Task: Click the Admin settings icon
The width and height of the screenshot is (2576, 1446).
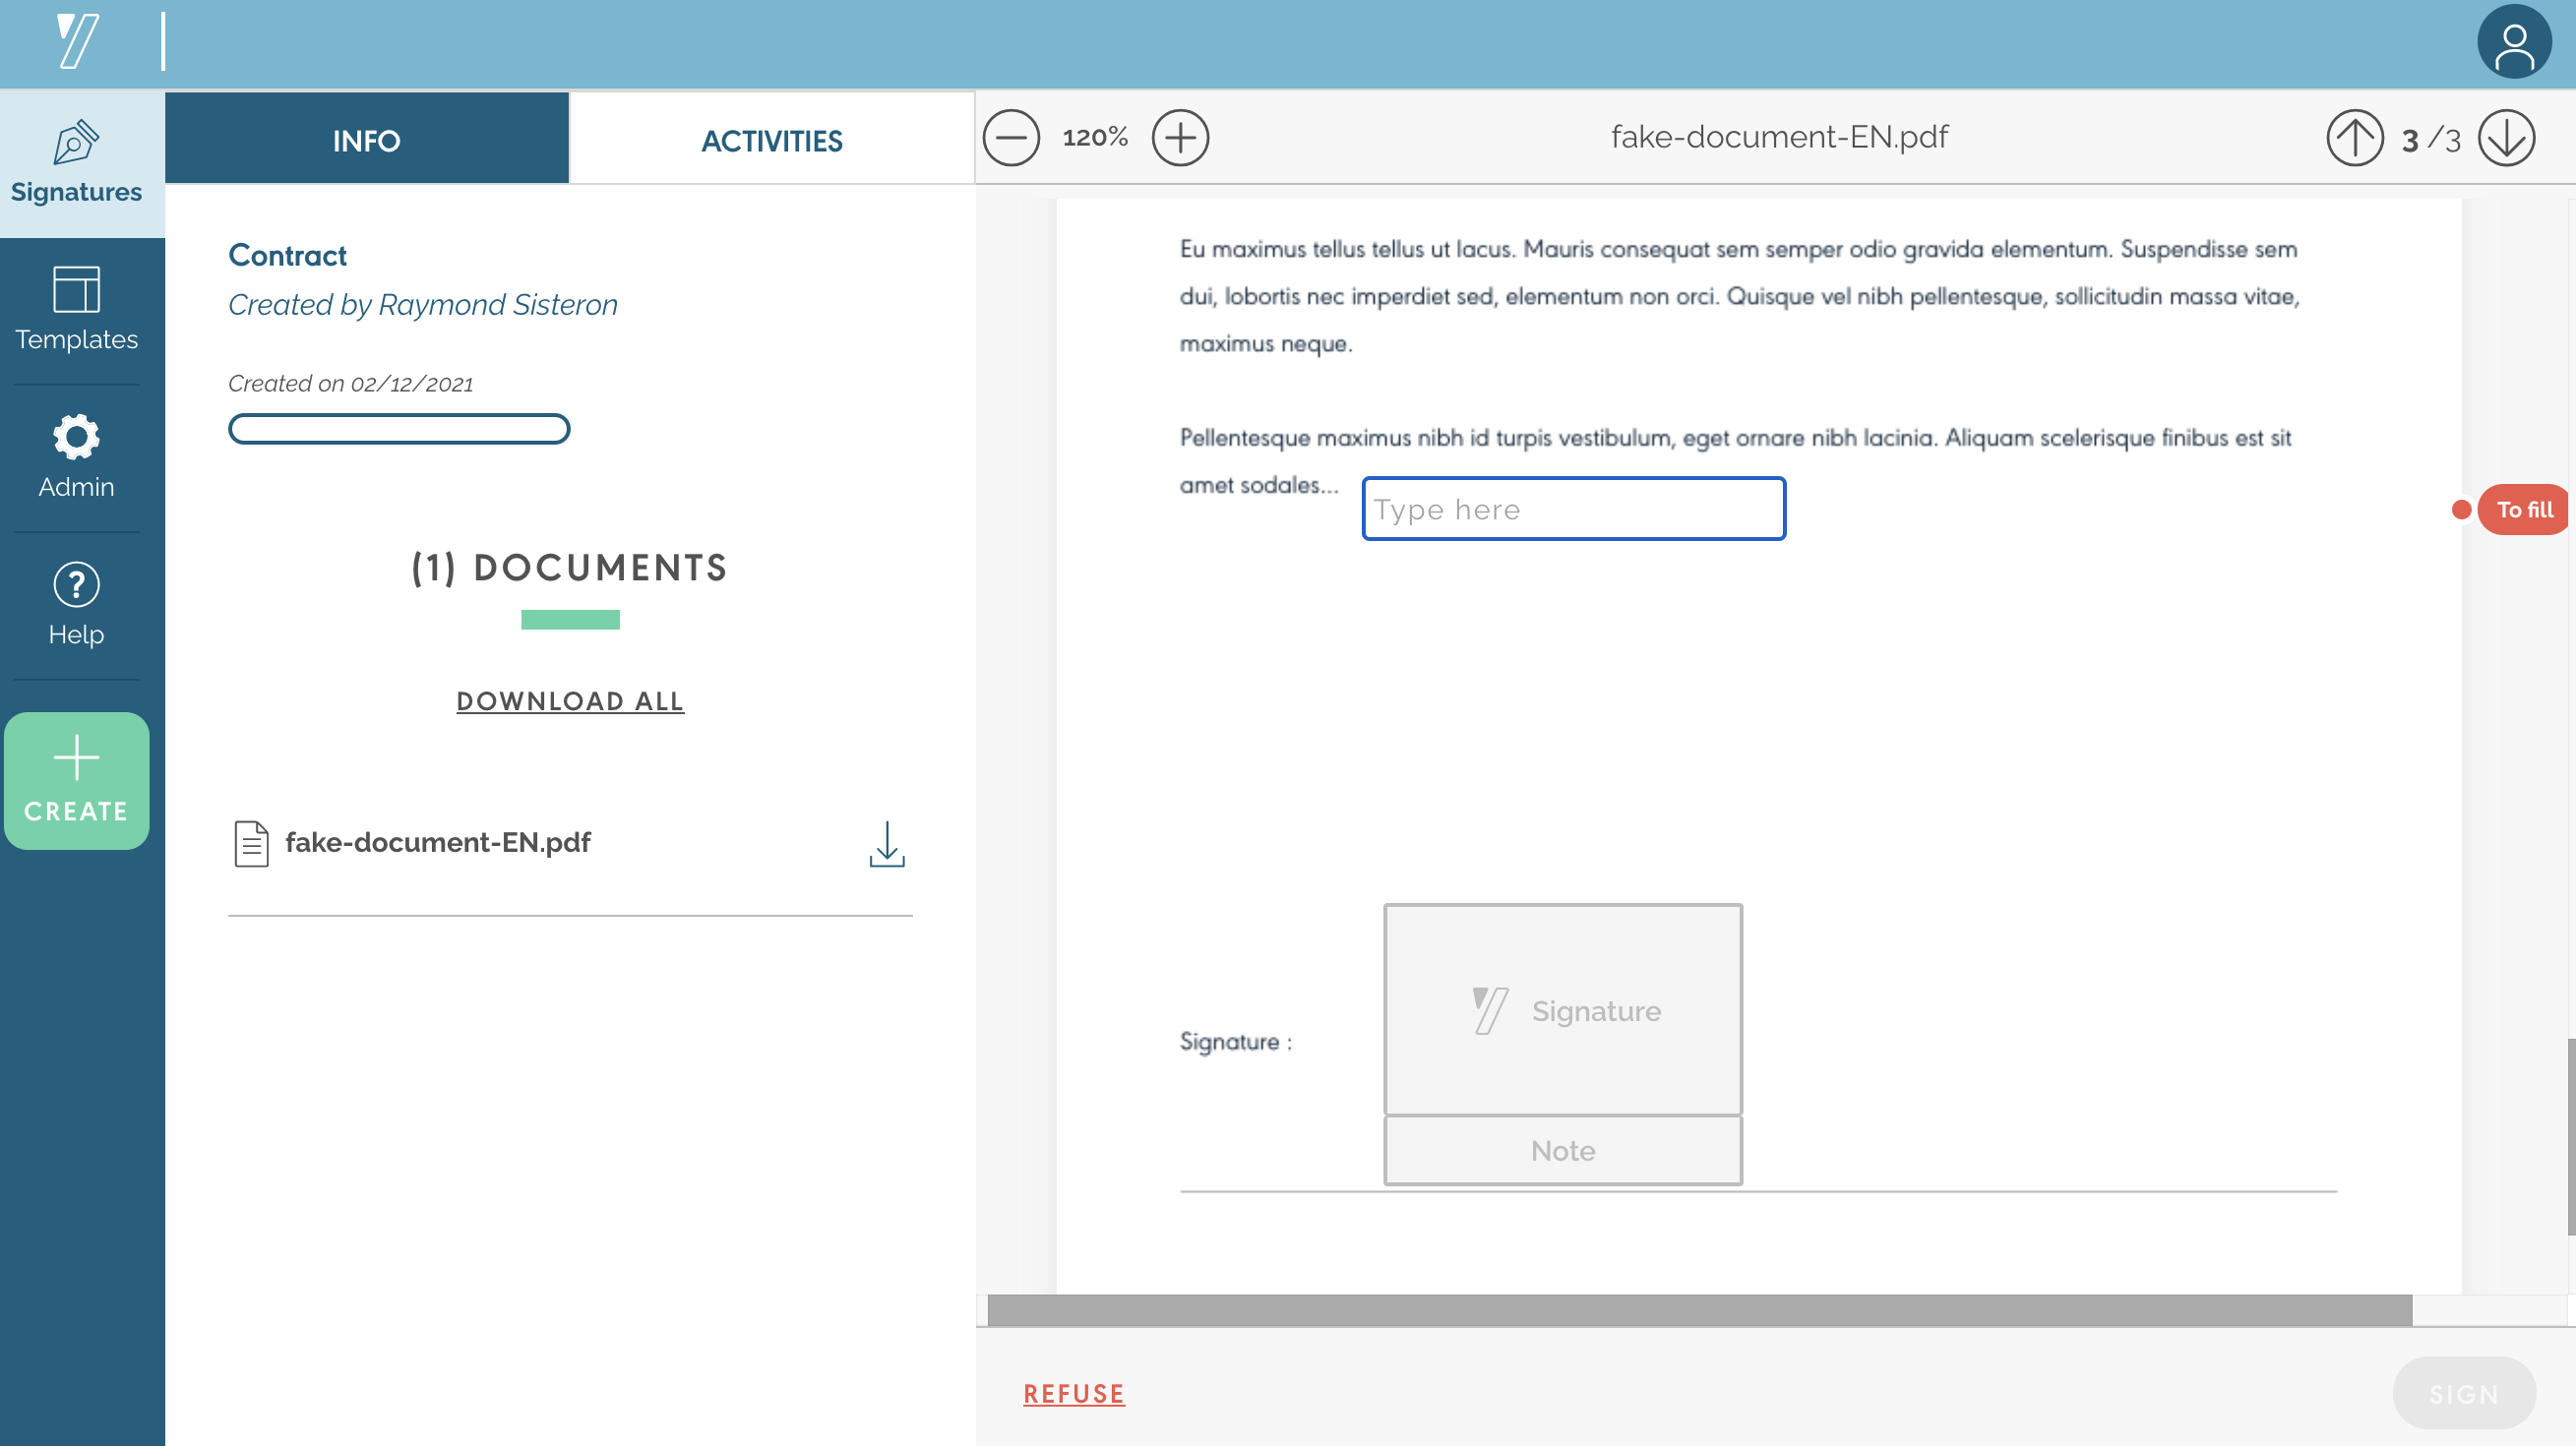Action: pyautogui.click(x=75, y=439)
